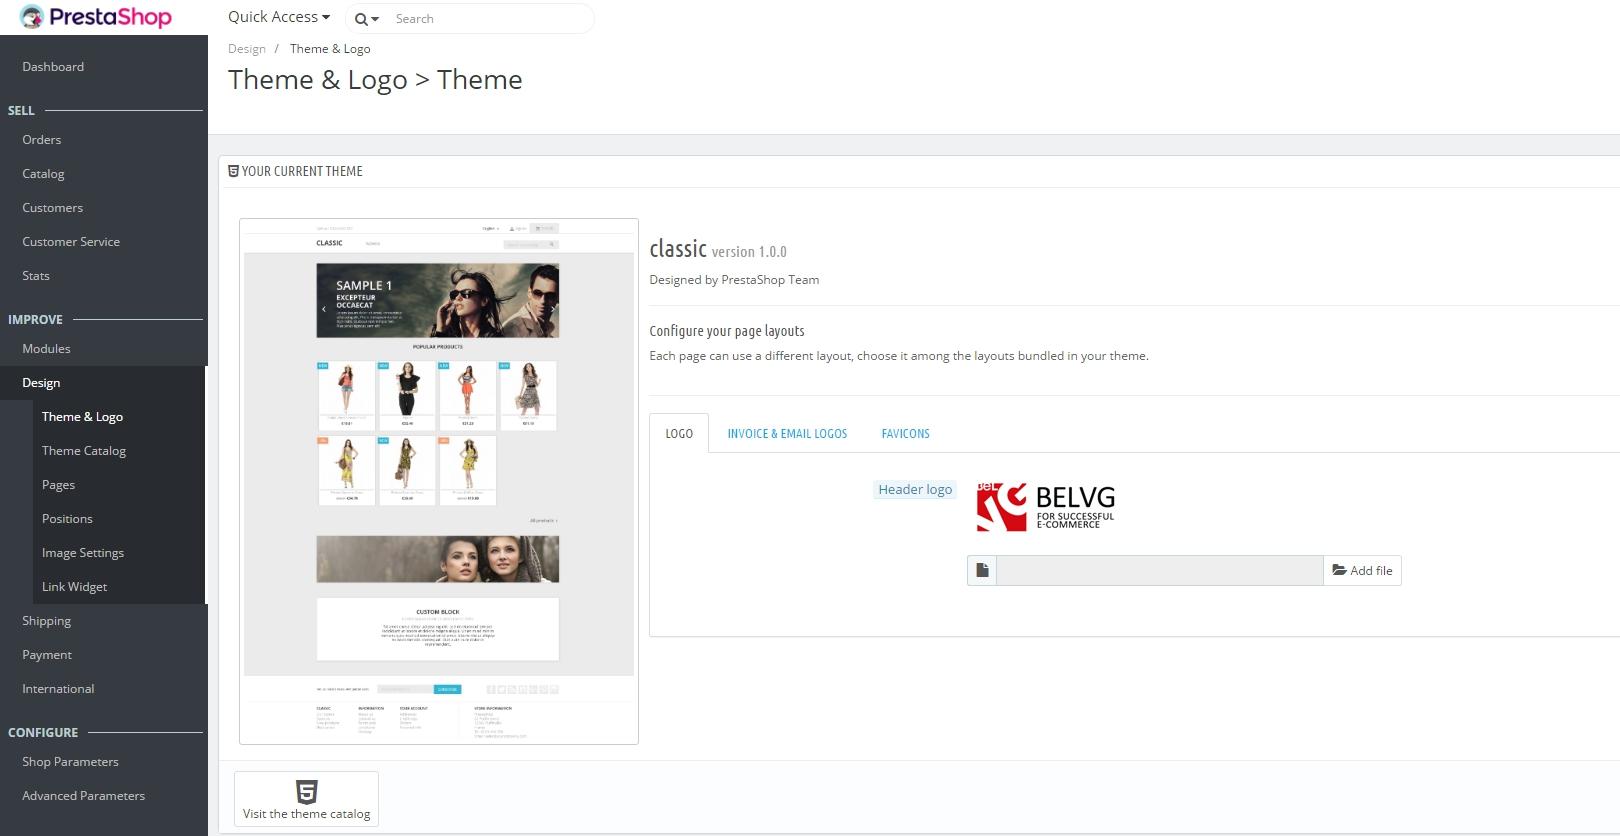Click 'Configure your page layouts' heading
The width and height of the screenshot is (1620, 836).
pos(727,331)
